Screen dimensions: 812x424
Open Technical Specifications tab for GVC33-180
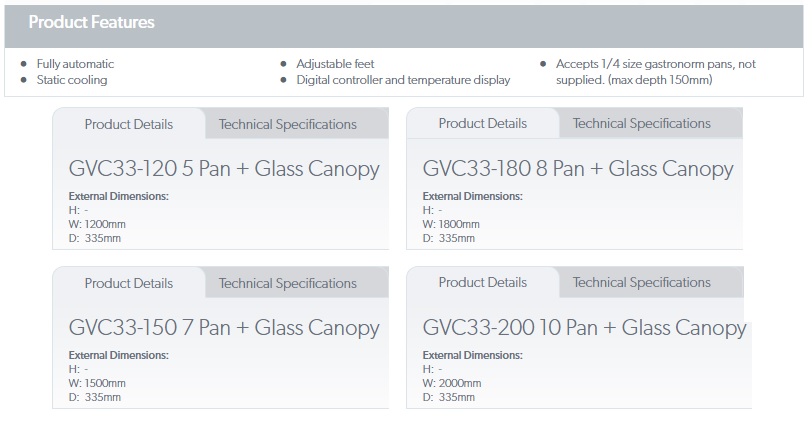tap(642, 124)
